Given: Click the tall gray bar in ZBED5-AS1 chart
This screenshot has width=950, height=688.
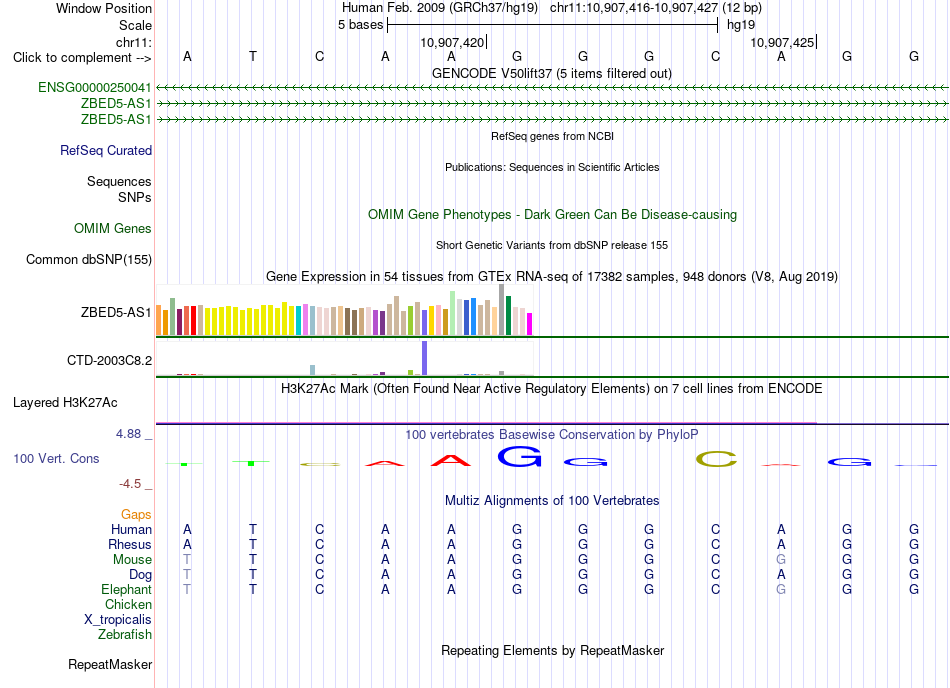Looking at the screenshot, I should tap(502, 309).
